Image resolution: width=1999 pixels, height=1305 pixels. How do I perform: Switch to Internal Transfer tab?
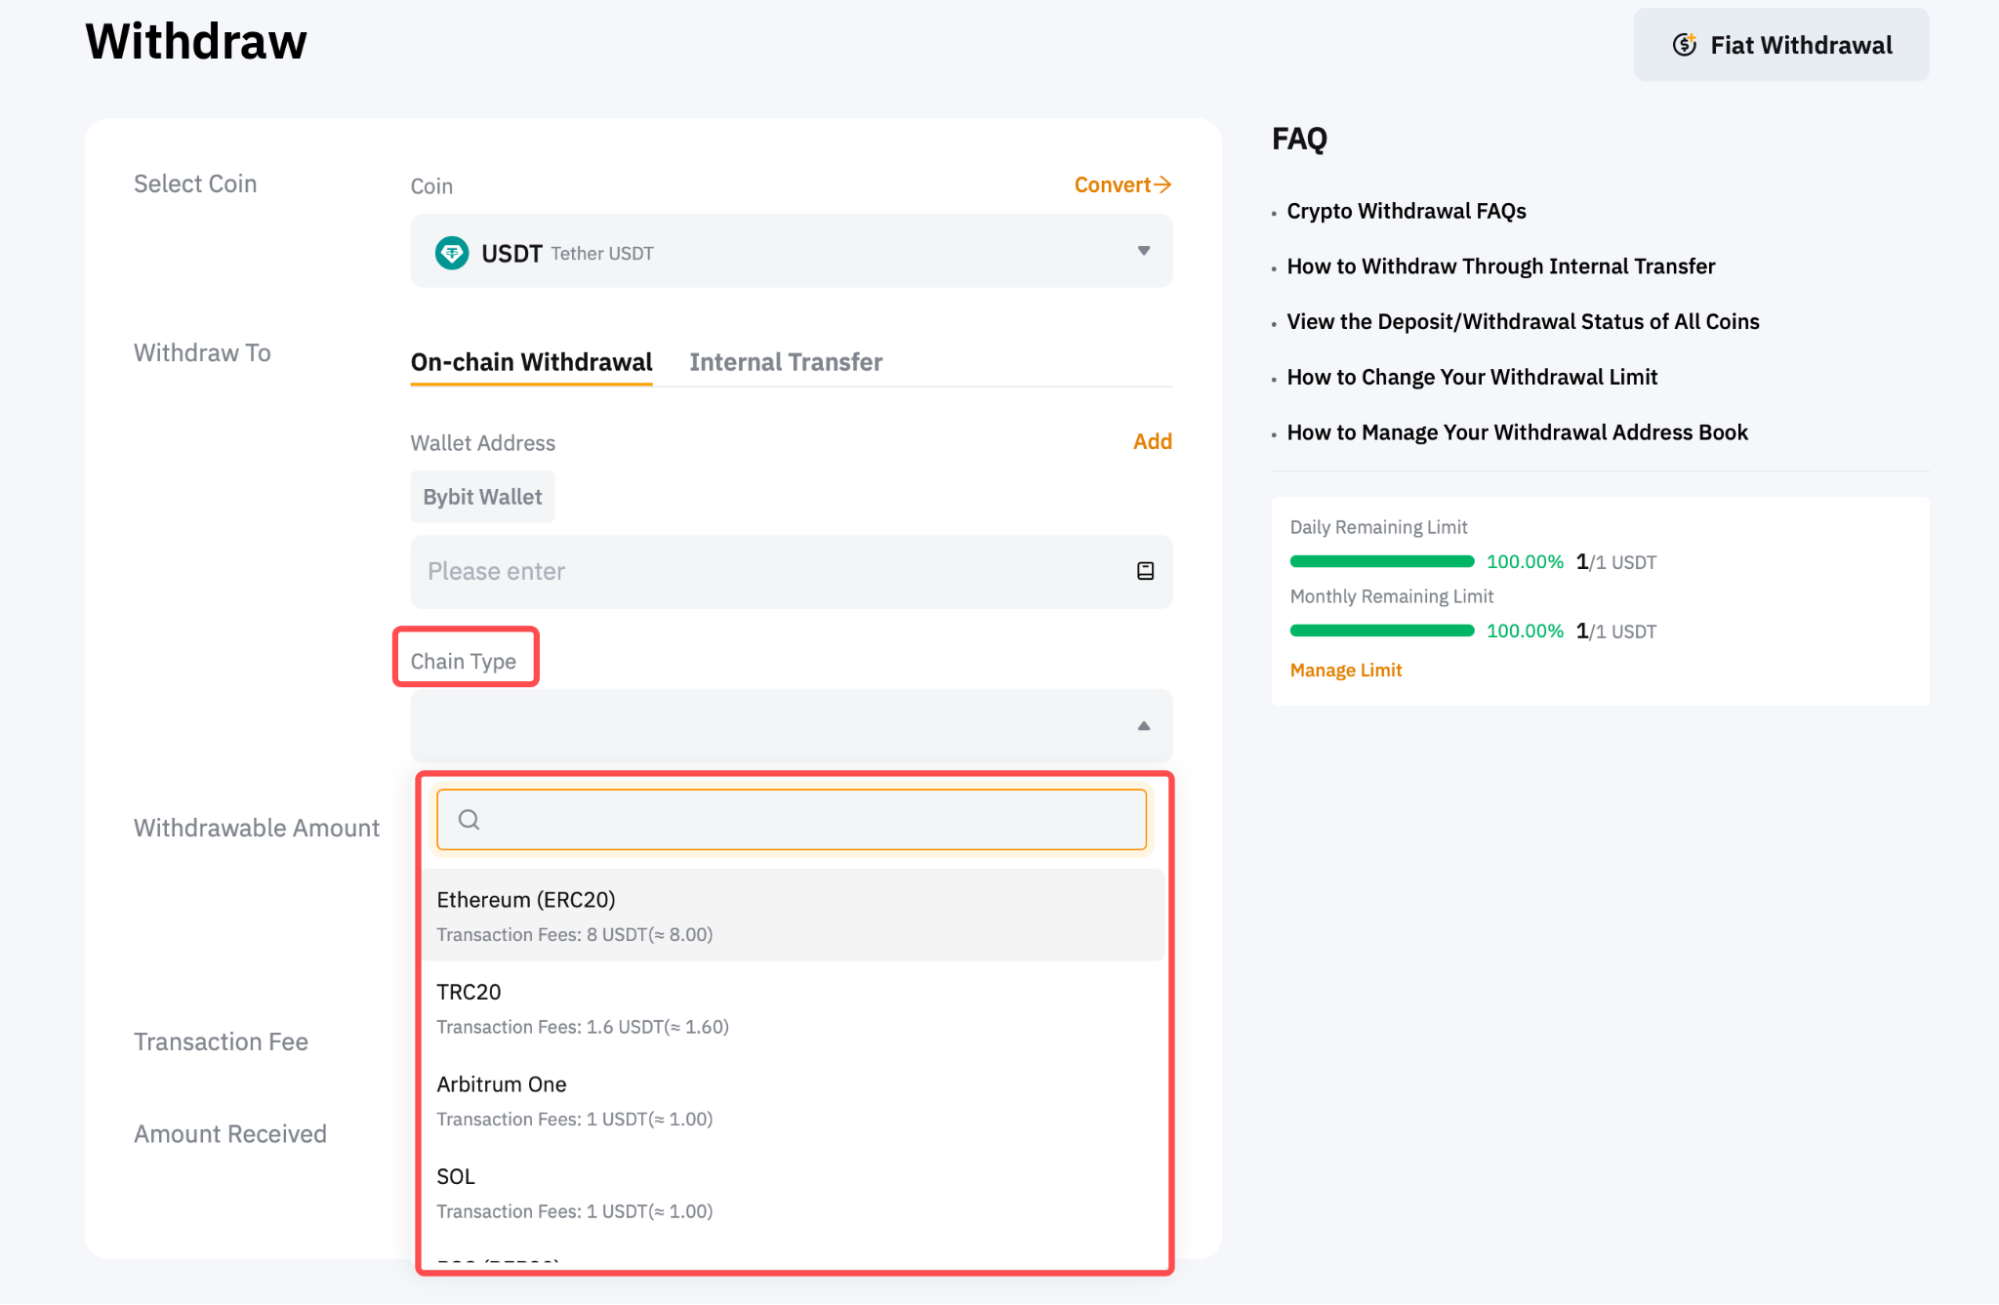[785, 362]
